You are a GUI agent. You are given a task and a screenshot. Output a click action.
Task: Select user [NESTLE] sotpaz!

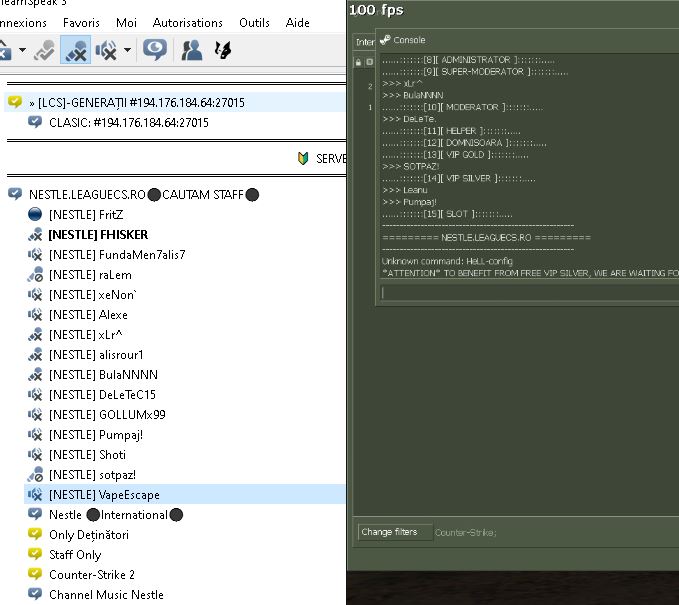tap(92, 475)
